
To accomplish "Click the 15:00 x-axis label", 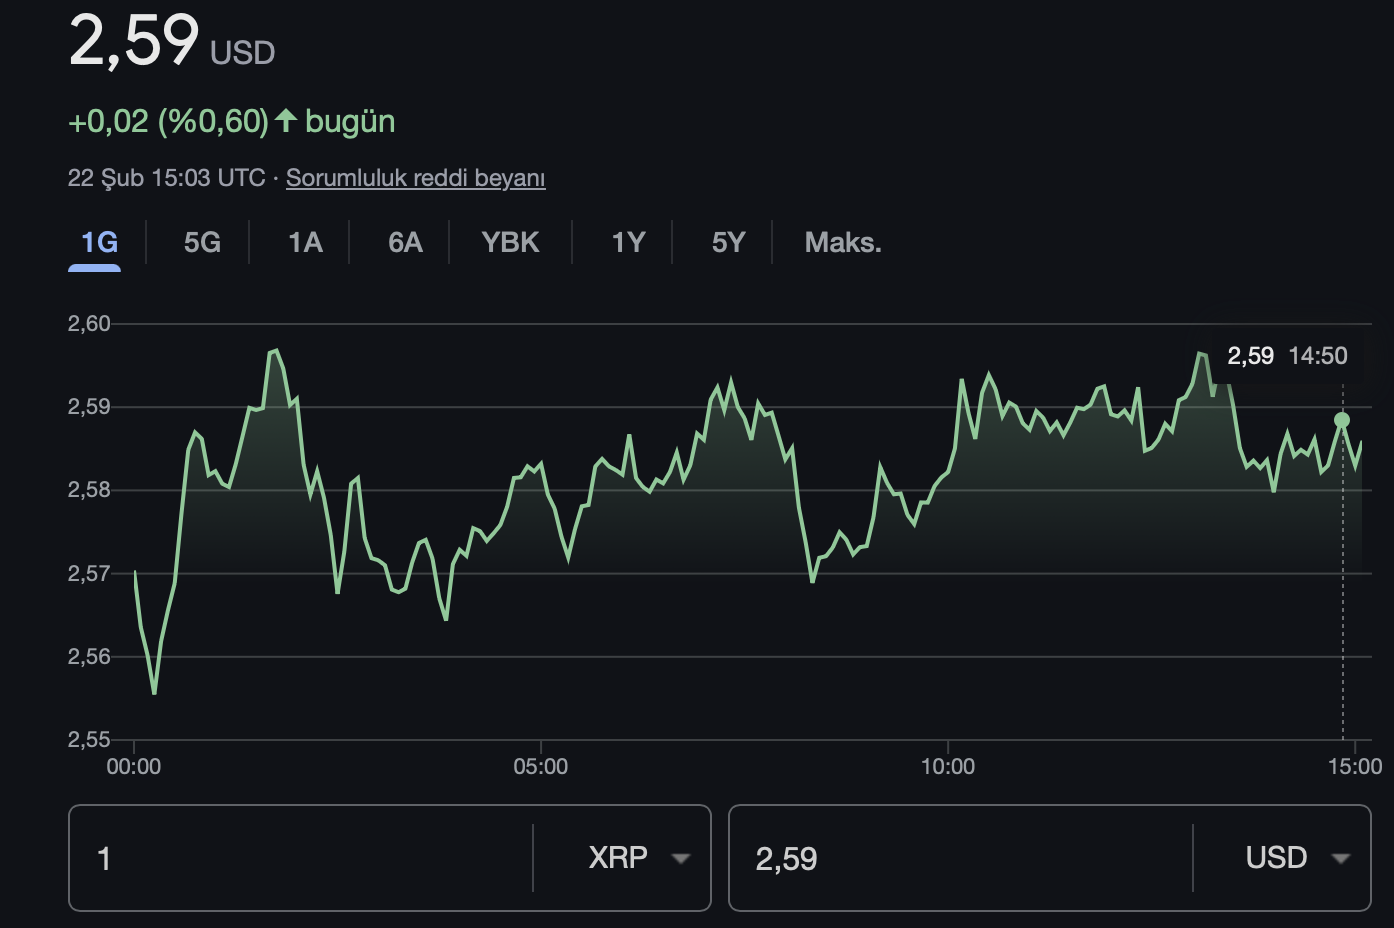I will click(x=1355, y=767).
